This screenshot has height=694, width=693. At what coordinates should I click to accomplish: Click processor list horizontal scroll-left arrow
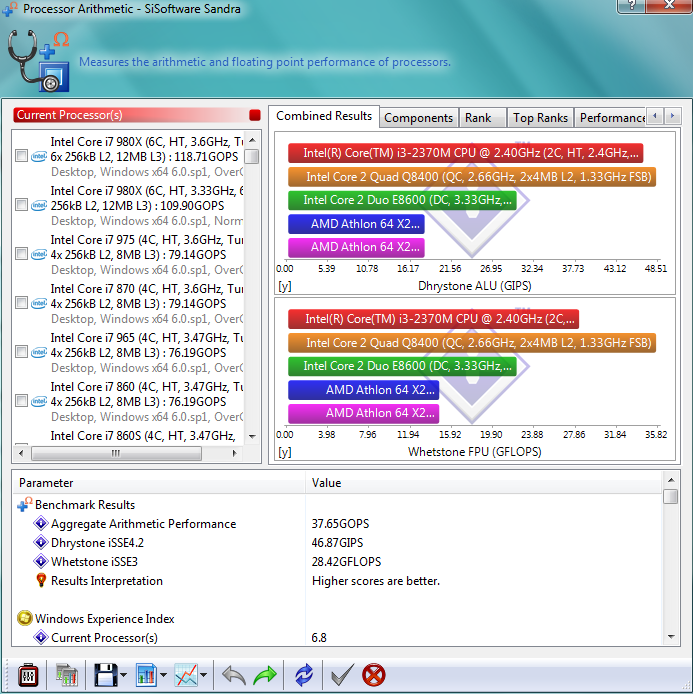point(21,453)
